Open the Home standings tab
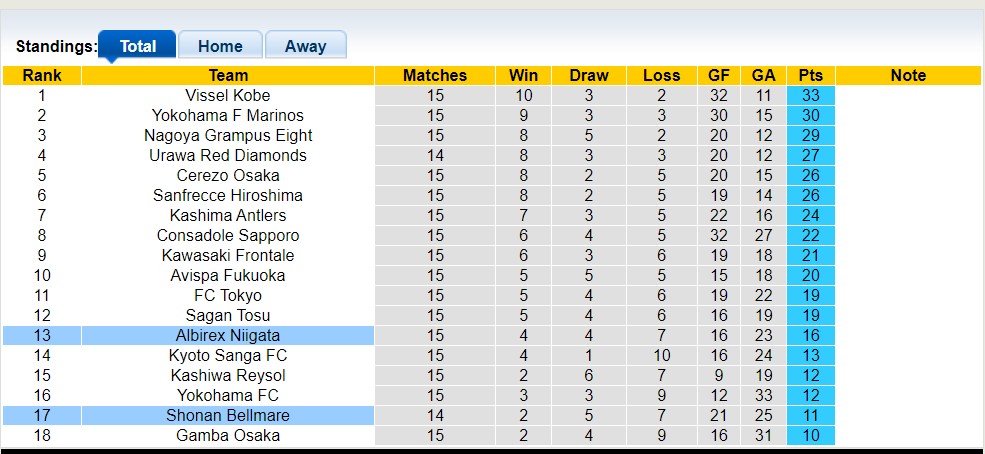Screen dimensions: 985x454 pos(220,46)
